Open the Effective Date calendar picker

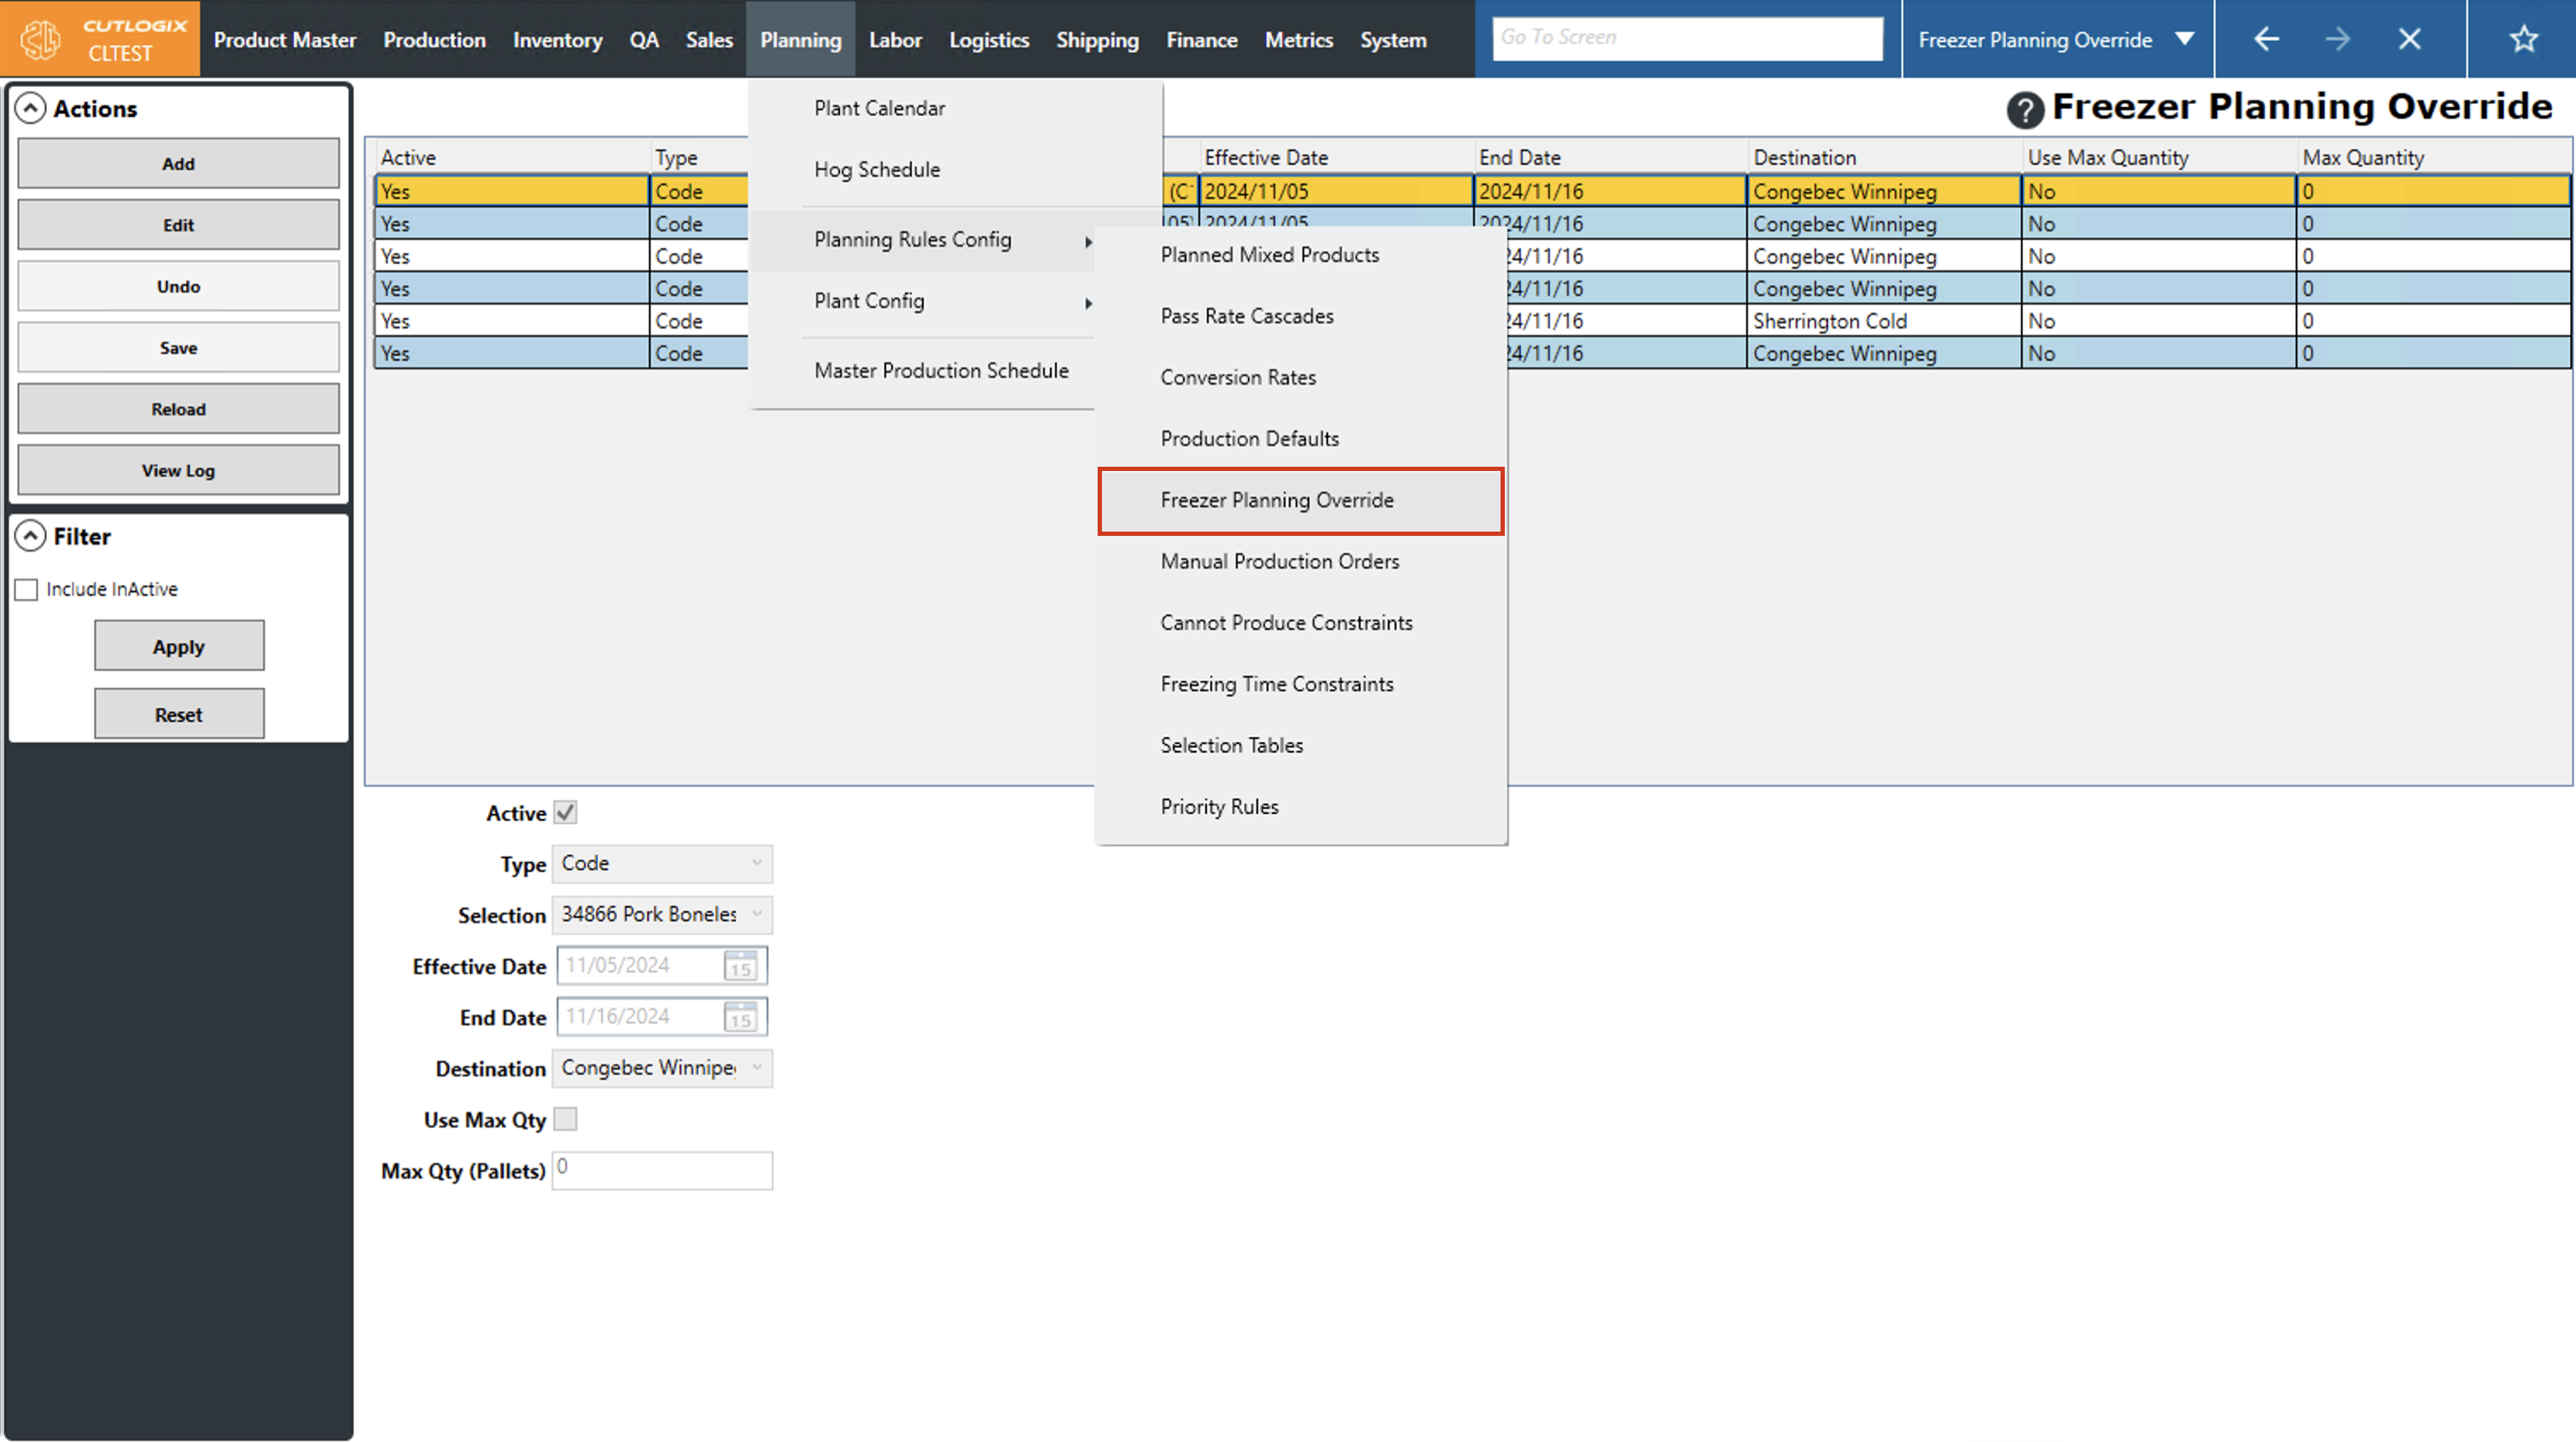(x=740, y=966)
